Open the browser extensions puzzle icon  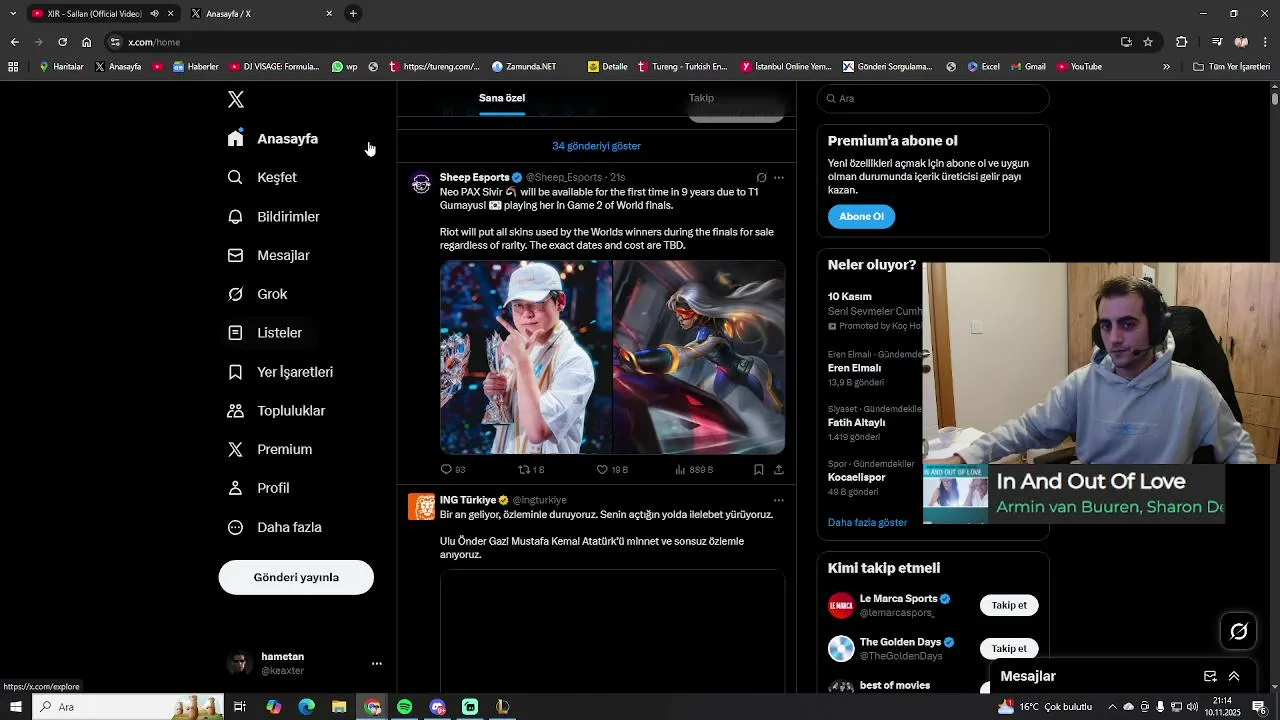click(1182, 42)
